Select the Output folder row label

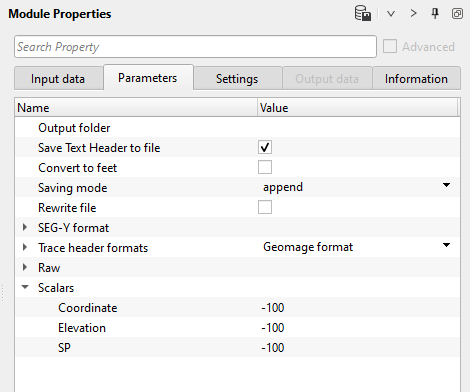pos(74,128)
